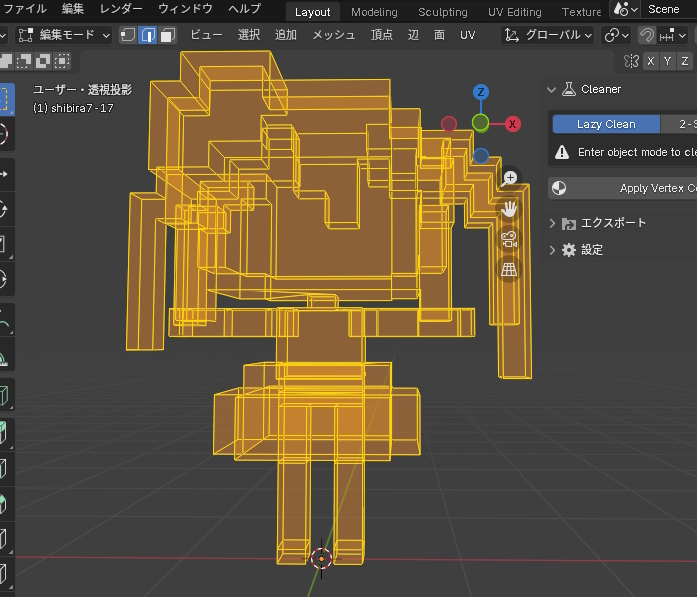
Task: Select vertex selection mode icon
Action: tap(128, 35)
